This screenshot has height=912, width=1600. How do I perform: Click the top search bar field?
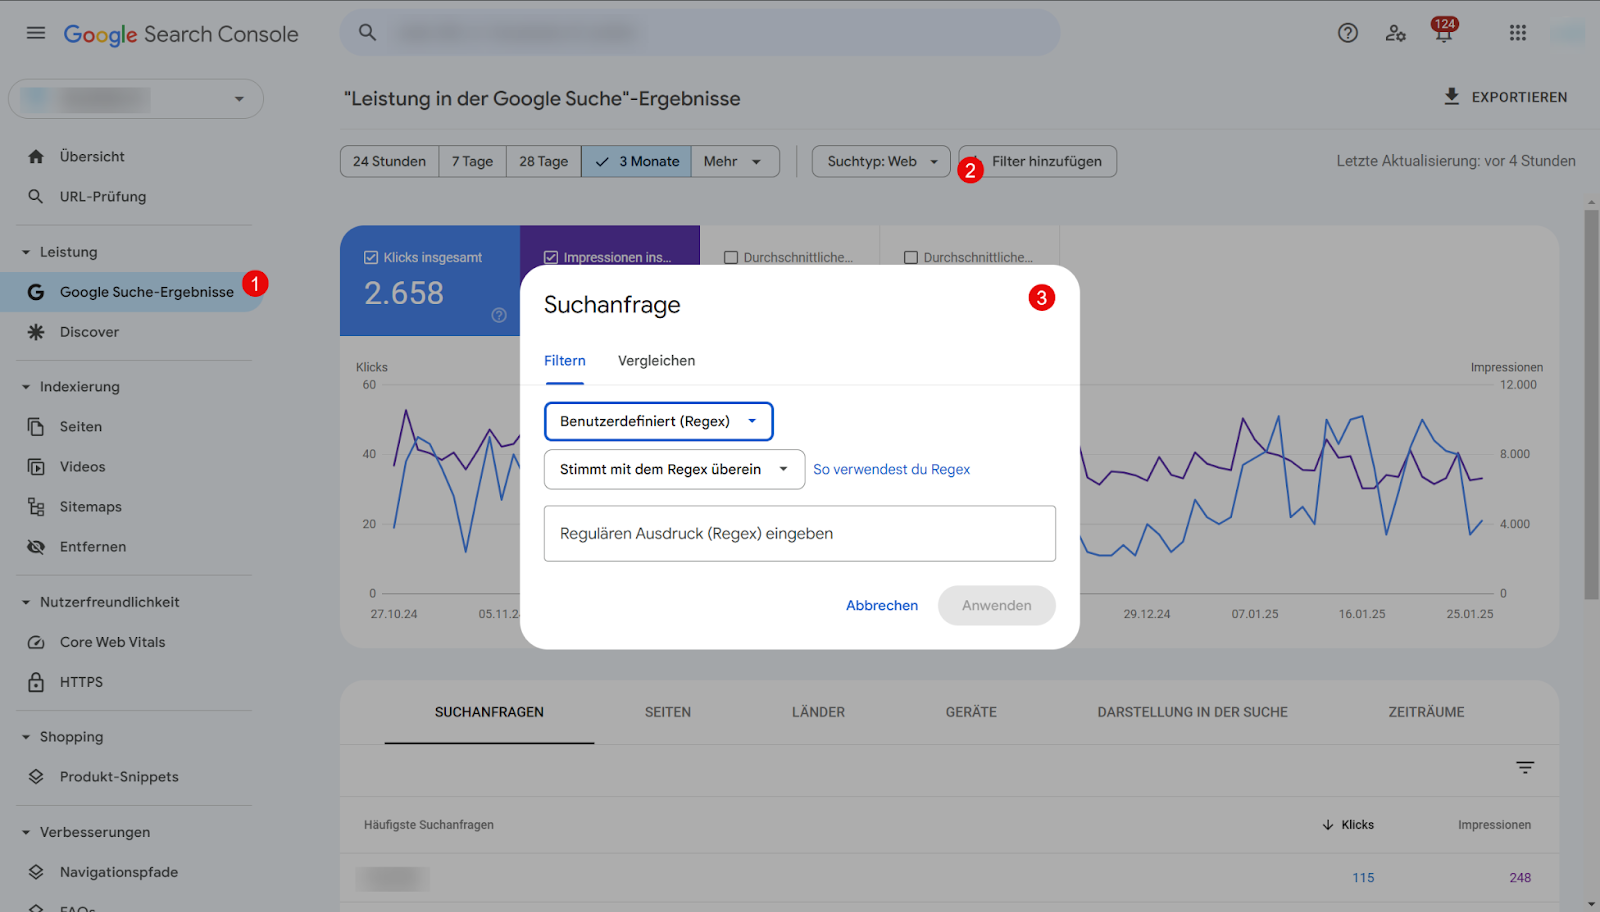point(700,33)
